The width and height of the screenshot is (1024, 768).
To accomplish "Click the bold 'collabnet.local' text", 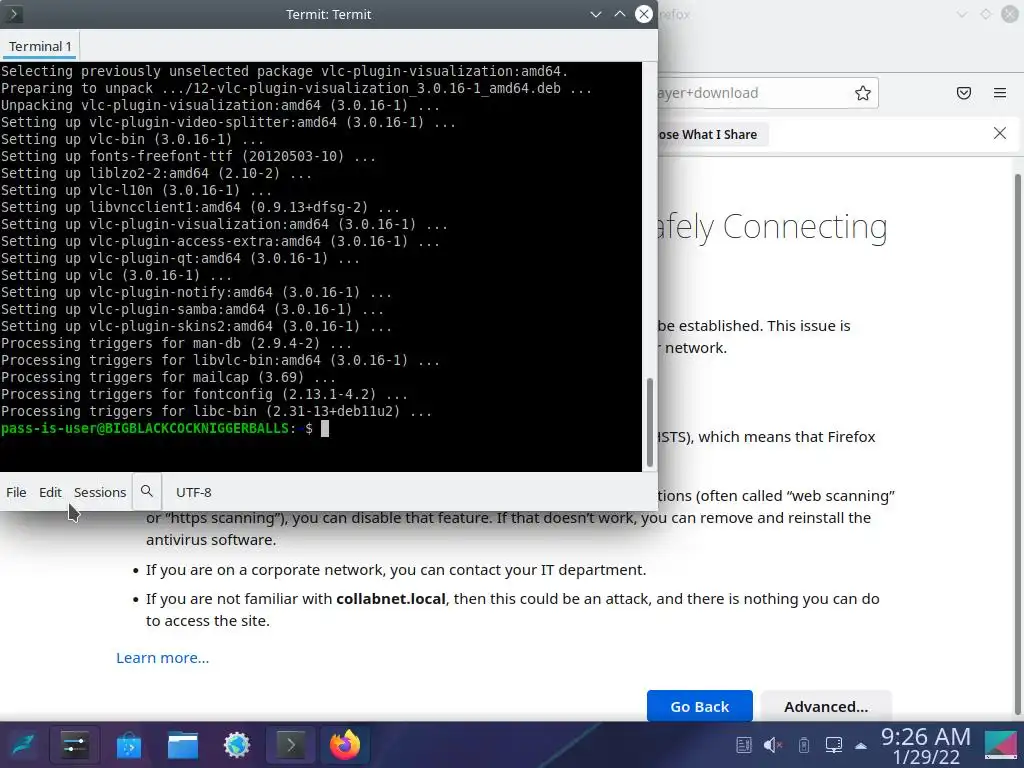I will [391, 599].
